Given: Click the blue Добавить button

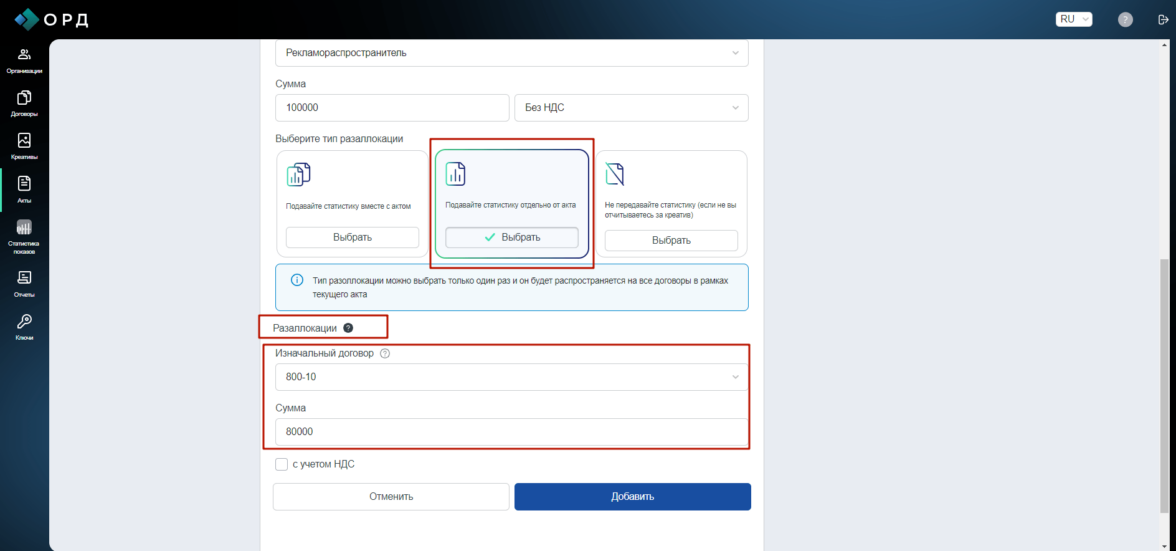Looking at the screenshot, I should [x=632, y=497].
